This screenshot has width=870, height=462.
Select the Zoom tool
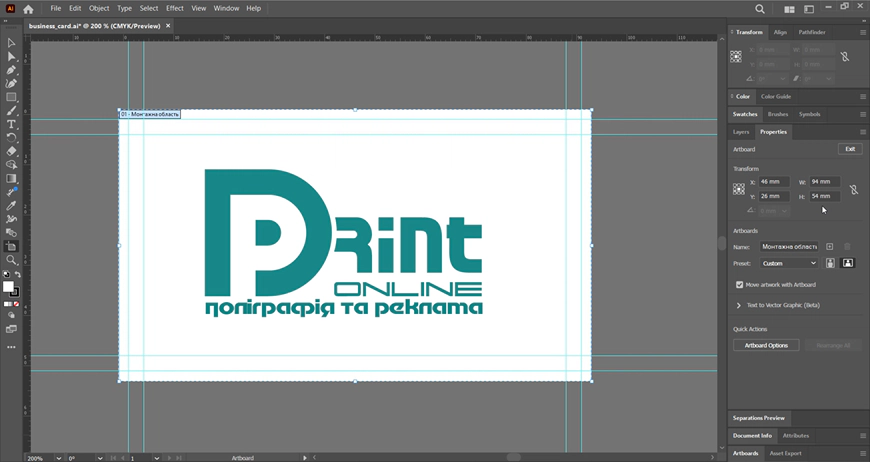coord(11,260)
